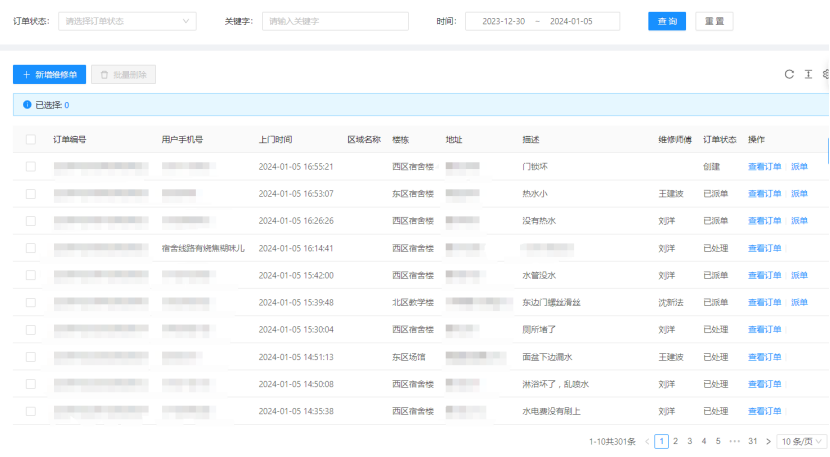830x457 pixels.
Task: Go to page 2 of results
Action: click(x=676, y=441)
